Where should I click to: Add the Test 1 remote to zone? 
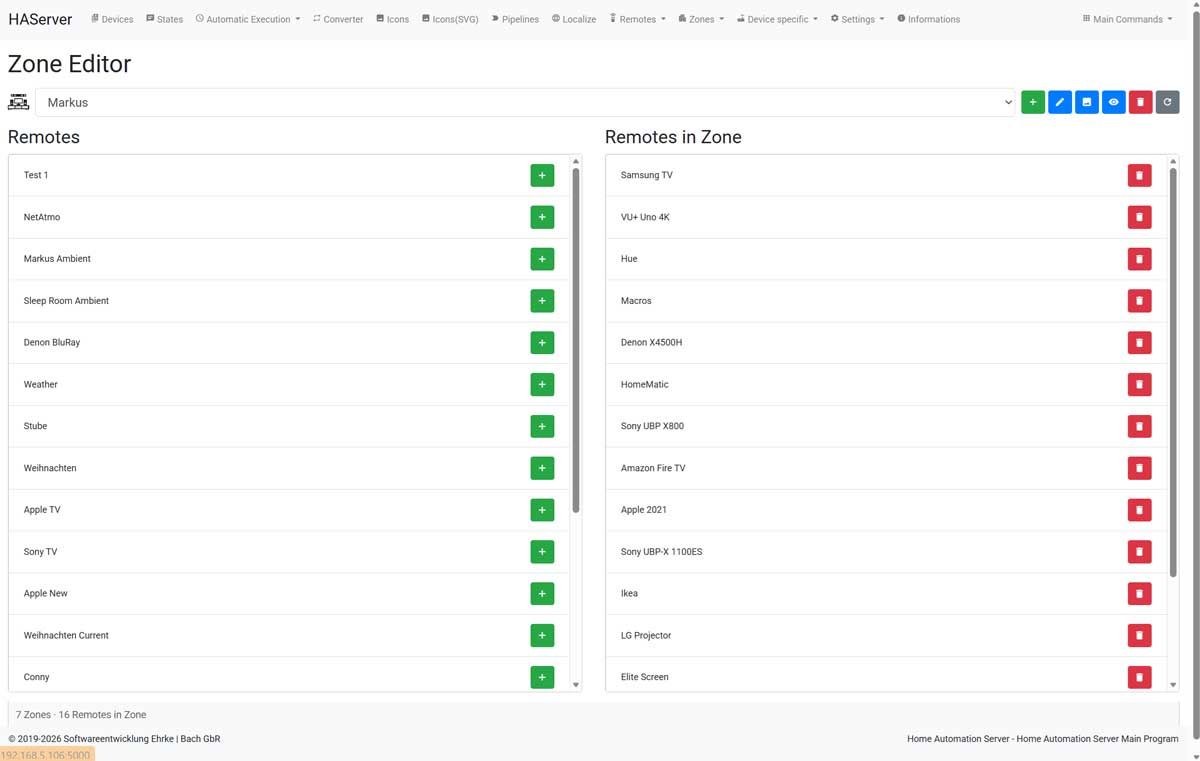point(542,175)
